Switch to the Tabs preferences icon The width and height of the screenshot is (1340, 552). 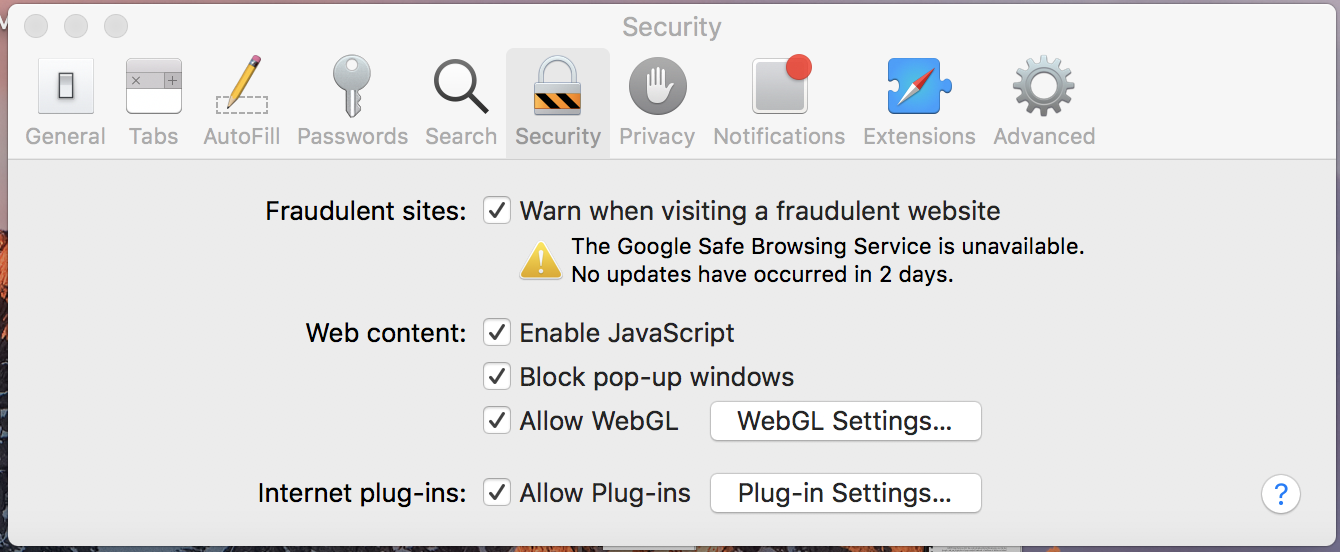[153, 87]
